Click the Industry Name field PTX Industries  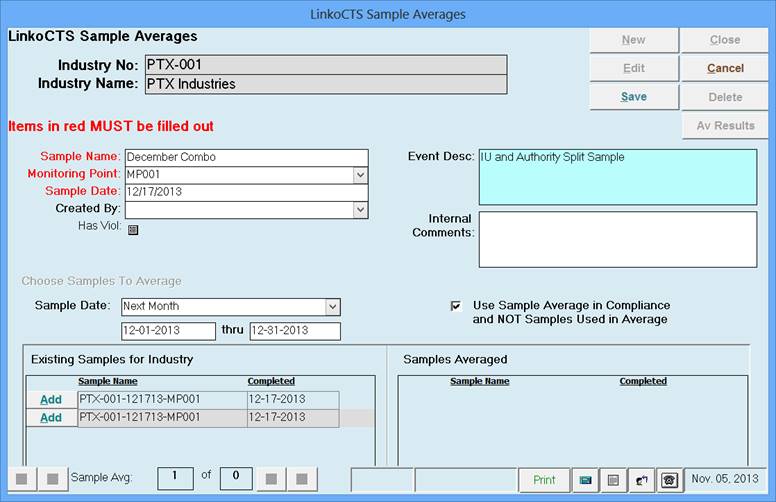pos(326,84)
